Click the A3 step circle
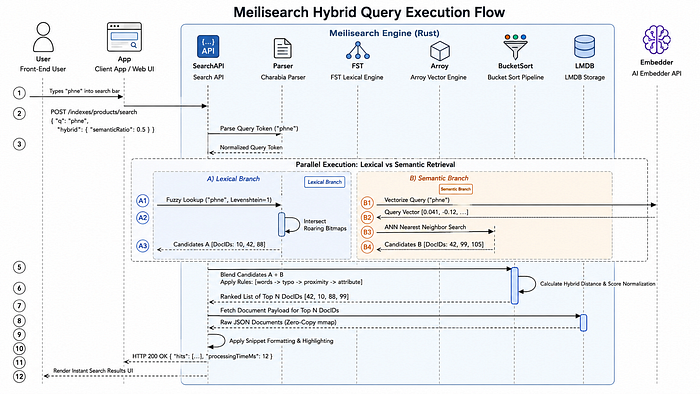Screen dimensions: 700x394 (142, 246)
